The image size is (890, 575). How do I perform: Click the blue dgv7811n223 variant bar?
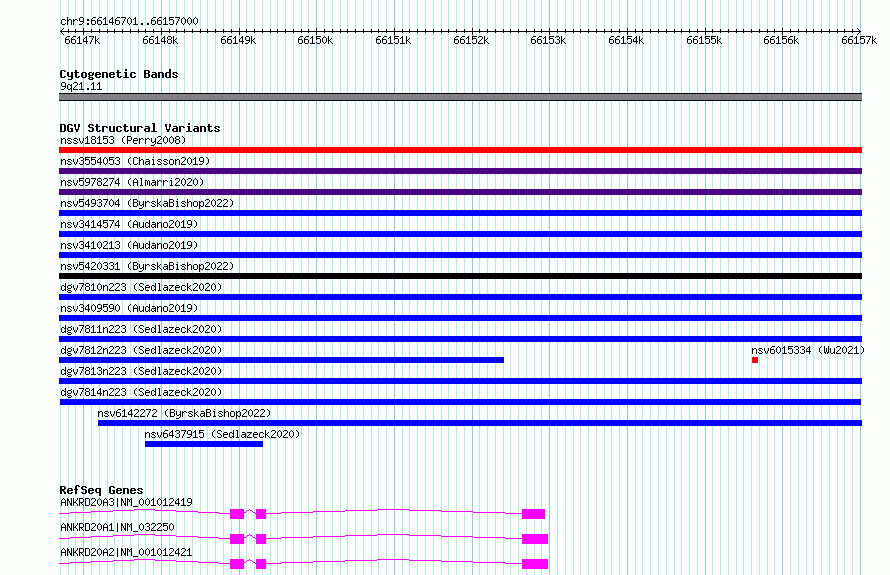click(x=460, y=339)
